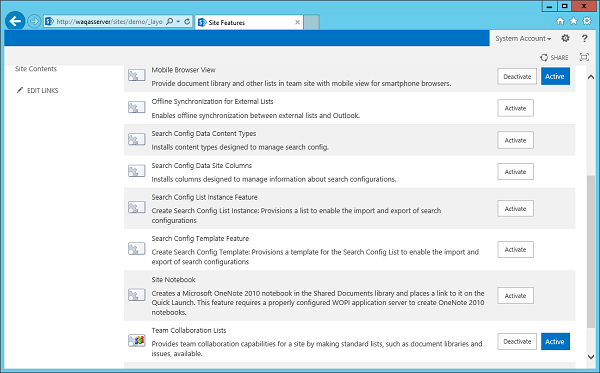600x373 pixels.
Task: Click the Search Config Data Site Columns title
Action: (x=202, y=165)
